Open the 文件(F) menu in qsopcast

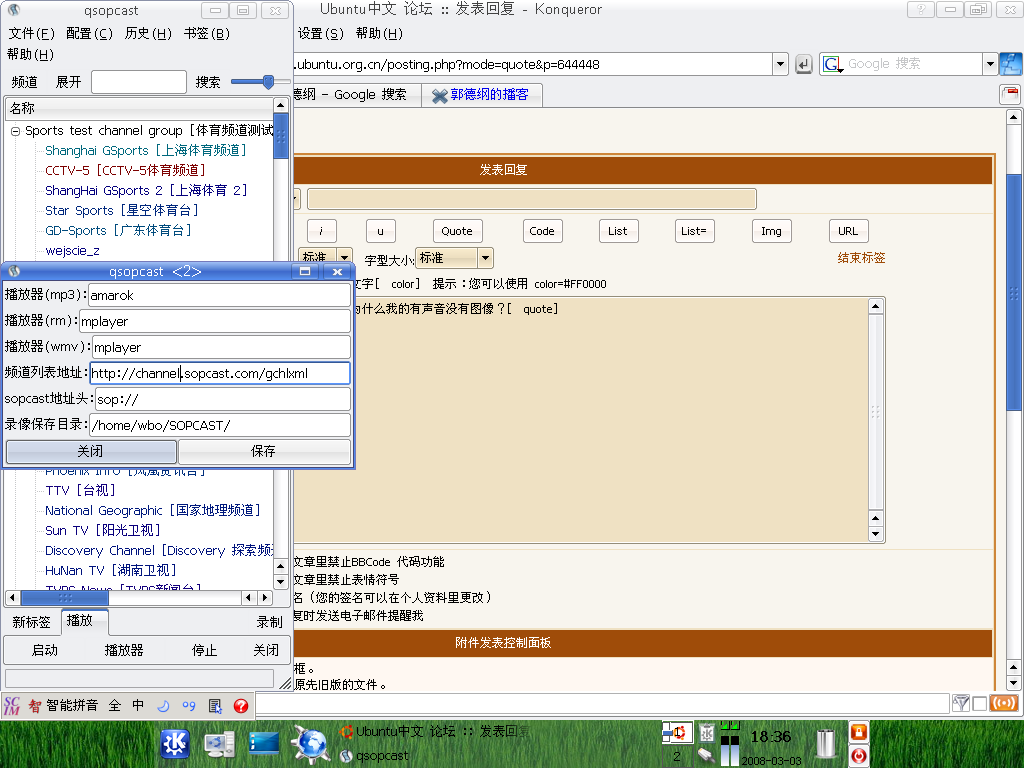point(31,33)
